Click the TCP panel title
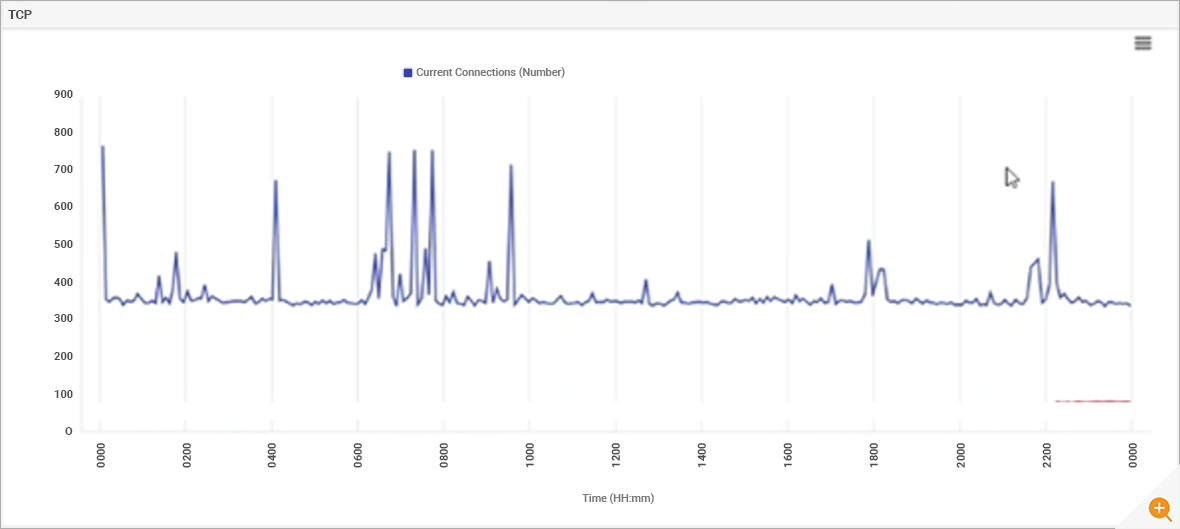 tap(20, 14)
